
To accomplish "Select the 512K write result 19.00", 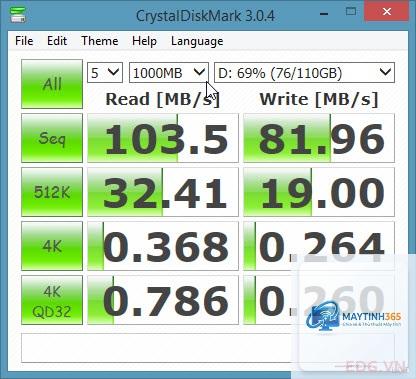I will coord(319,192).
